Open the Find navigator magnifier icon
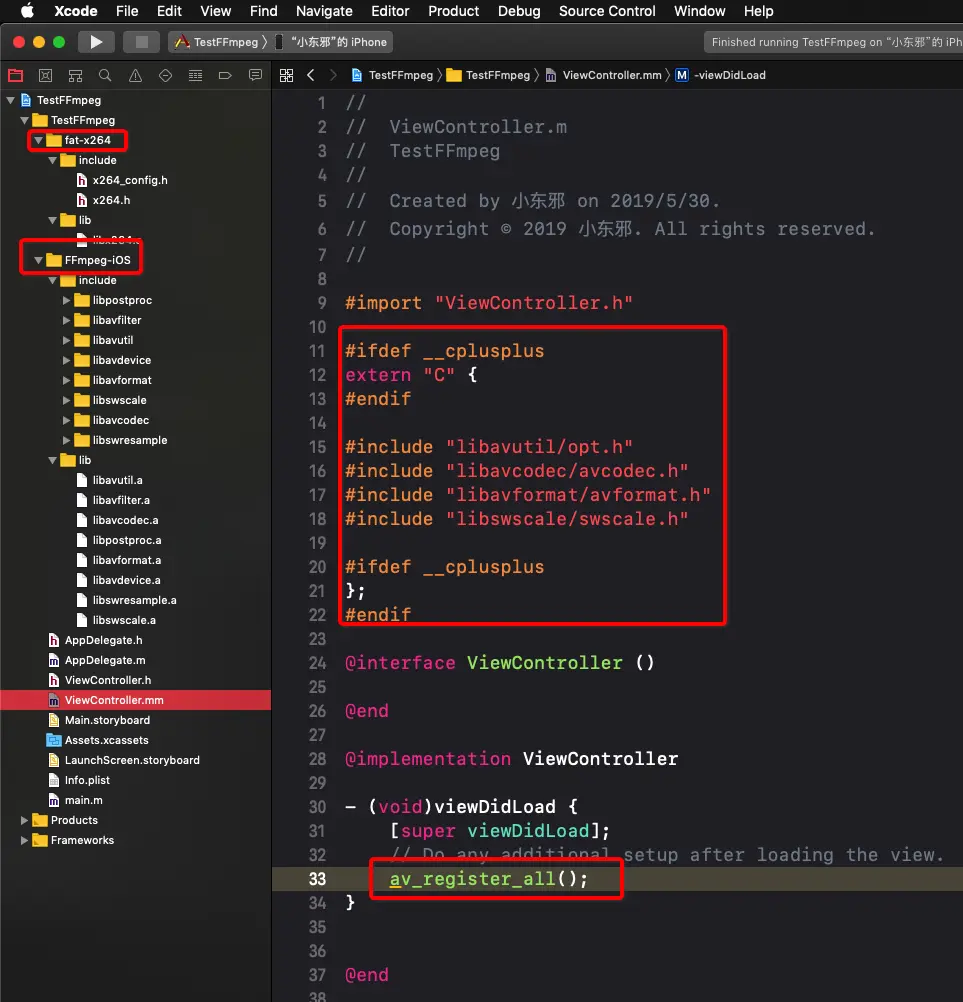The image size is (963, 1002). click(105, 75)
